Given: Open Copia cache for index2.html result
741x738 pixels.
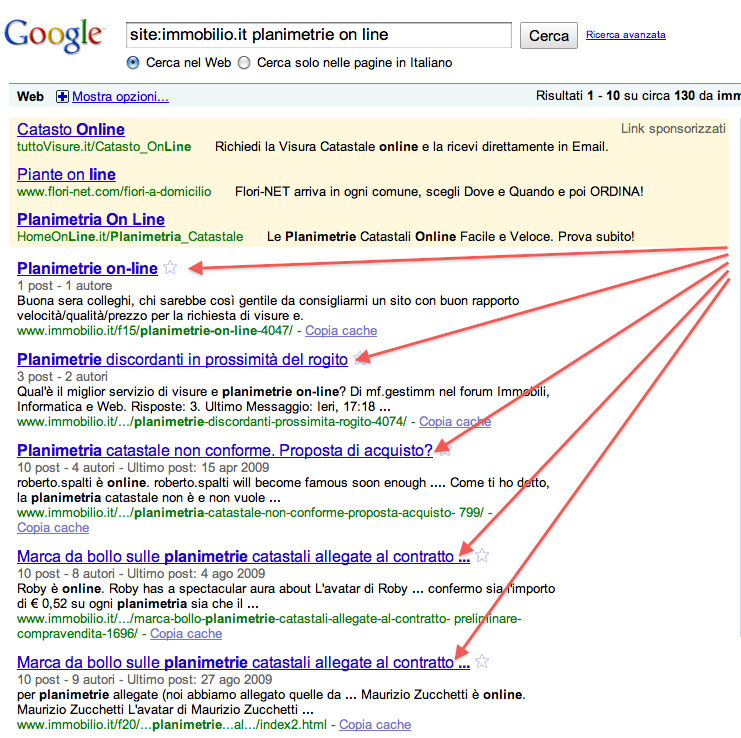Looking at the screenshot, I should (x=375, y=724).
